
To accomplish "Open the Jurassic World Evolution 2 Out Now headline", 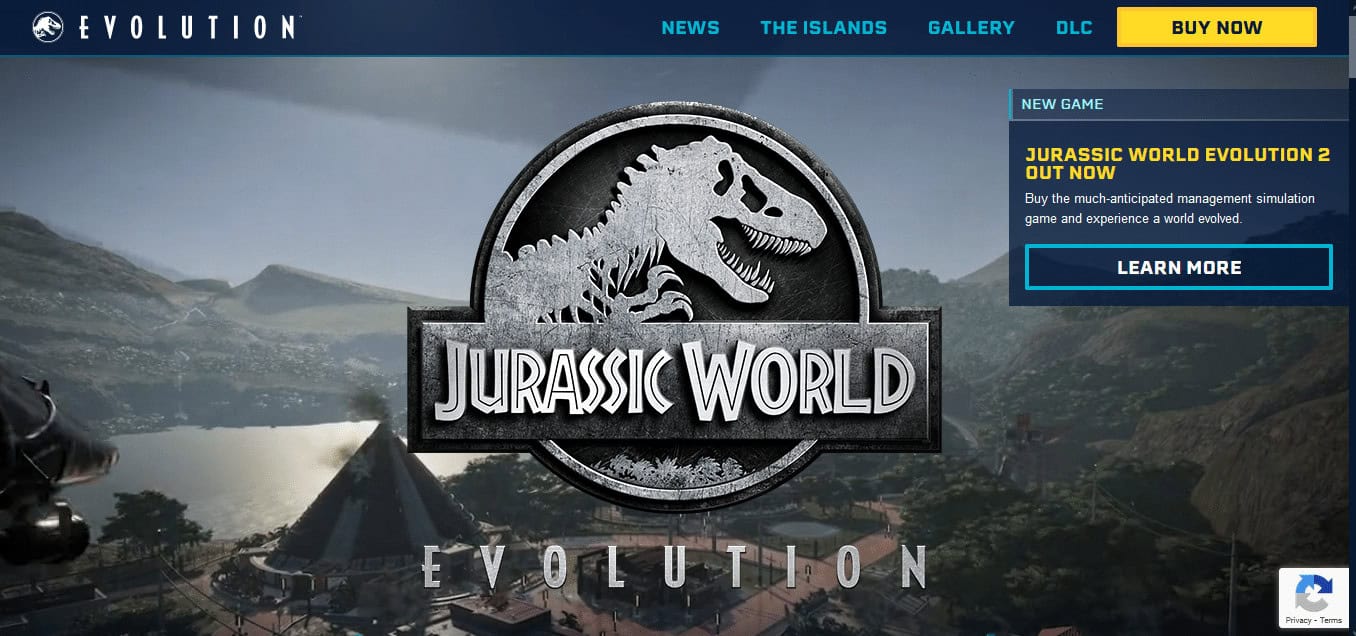I will [x=1177, y=164].
